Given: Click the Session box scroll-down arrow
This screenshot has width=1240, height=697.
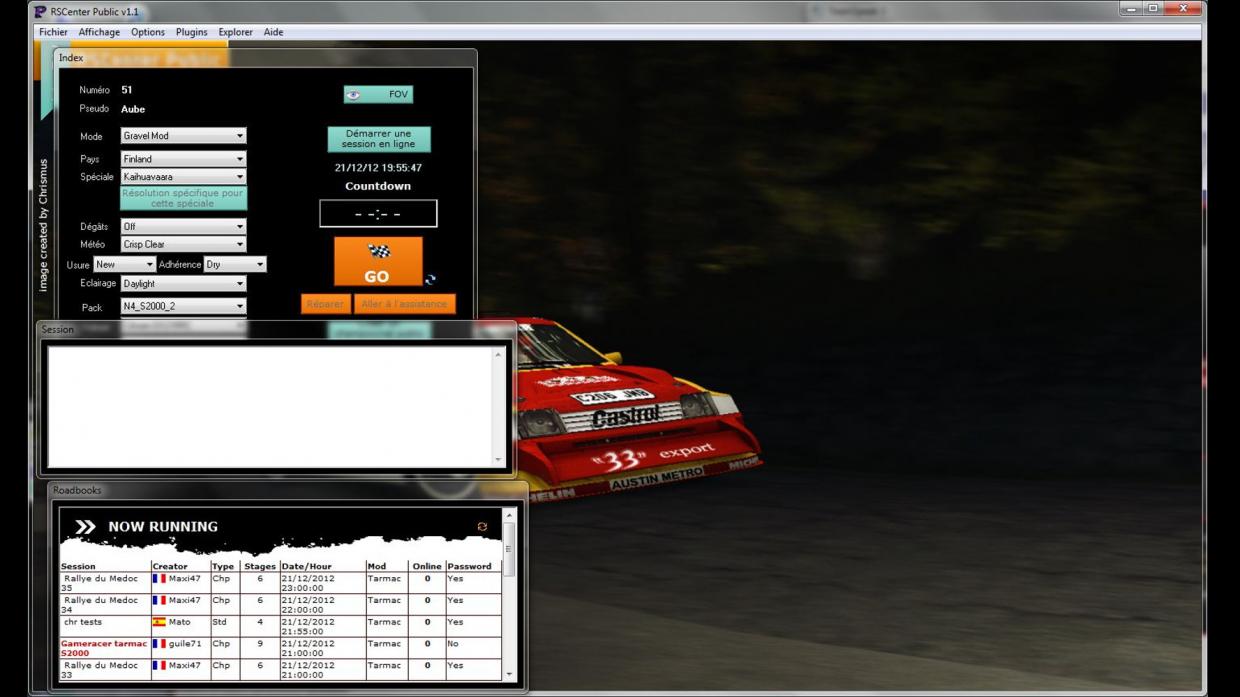Looking at the screenshot, I should click(499, 460).
